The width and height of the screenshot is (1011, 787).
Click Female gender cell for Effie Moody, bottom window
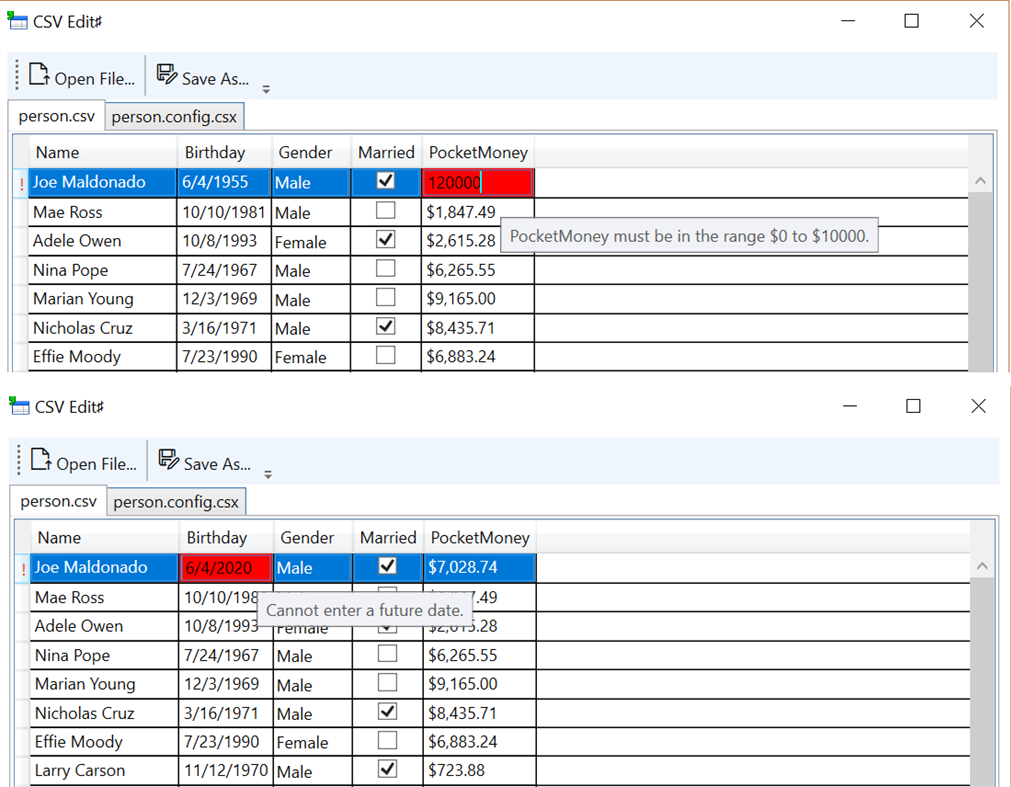pyautogui.click(x=313, y=742)
